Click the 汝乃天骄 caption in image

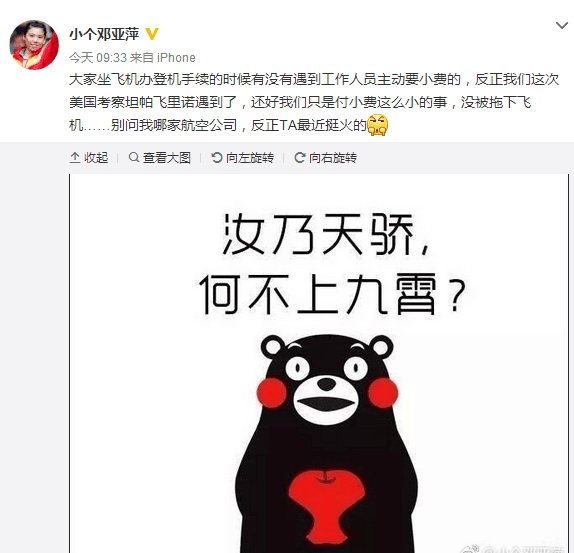[327, 233]
